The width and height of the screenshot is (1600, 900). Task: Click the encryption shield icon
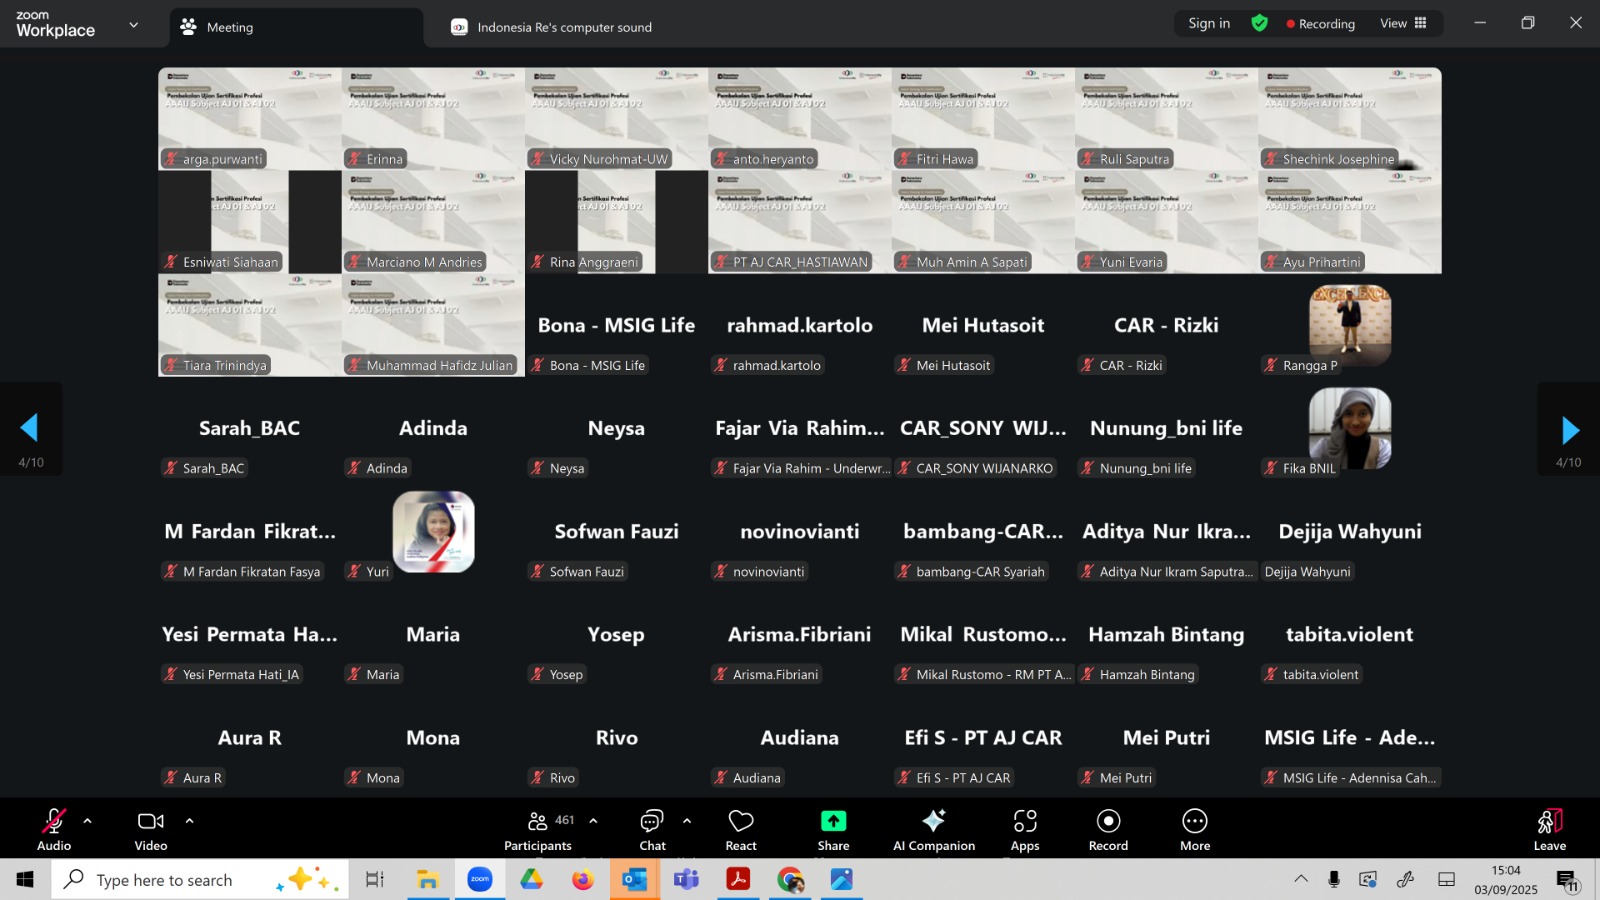coord(1260,23)
